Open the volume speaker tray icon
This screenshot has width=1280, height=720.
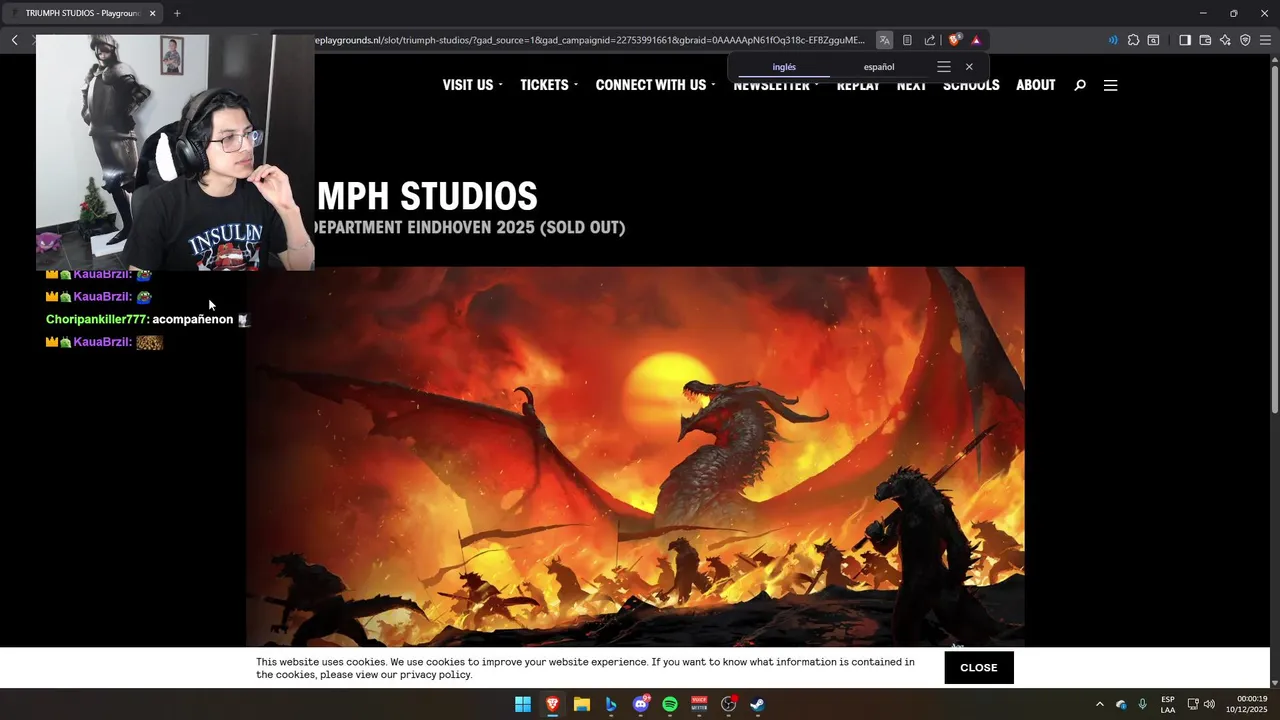[1210, 704]
